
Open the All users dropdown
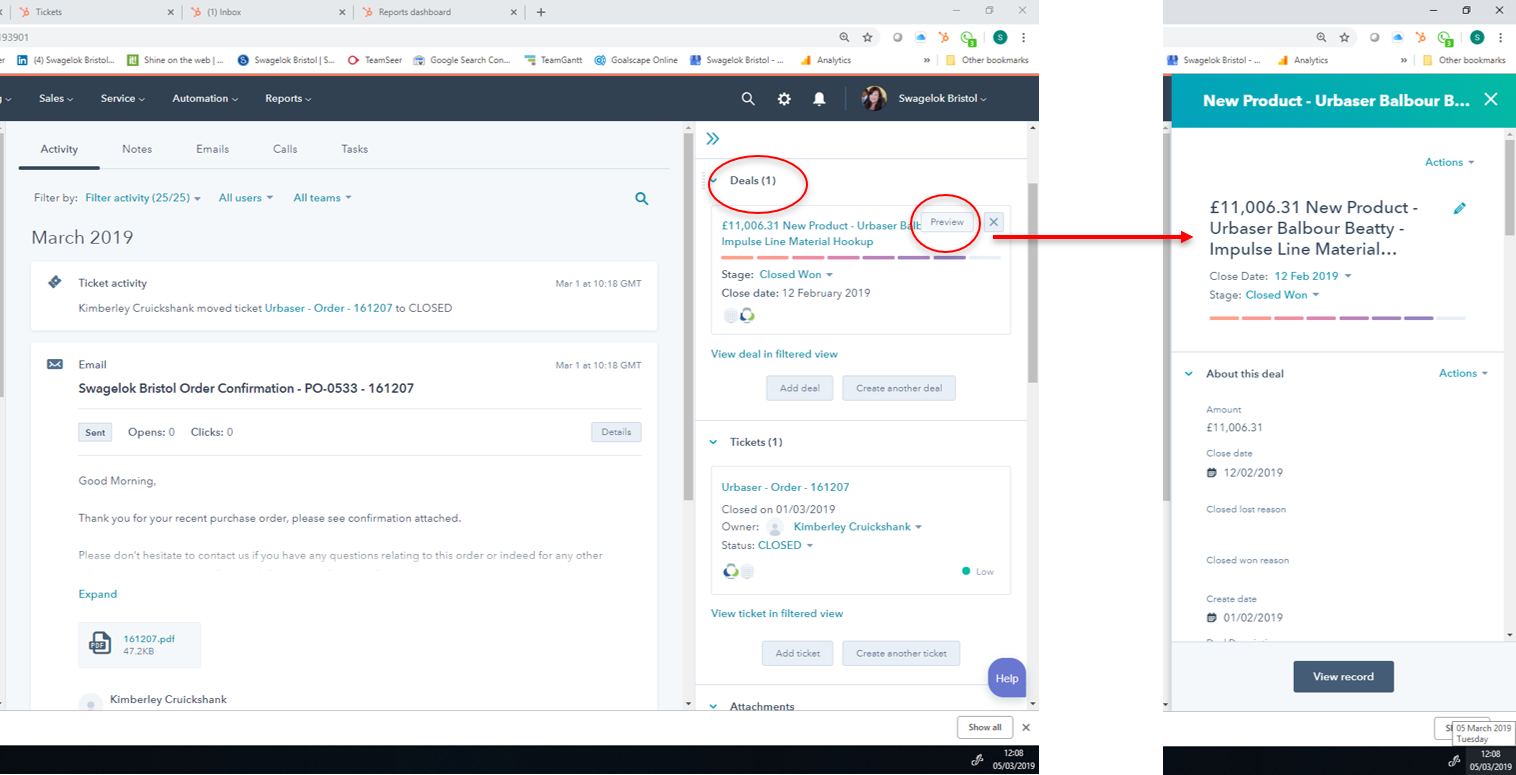246,198
